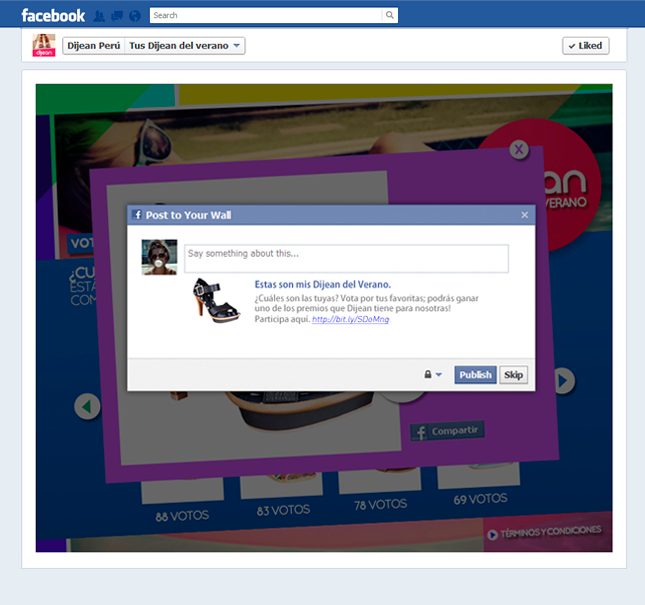645x605 pixels.
Task: Toggle the Liked button
Action: pos(585,46)
